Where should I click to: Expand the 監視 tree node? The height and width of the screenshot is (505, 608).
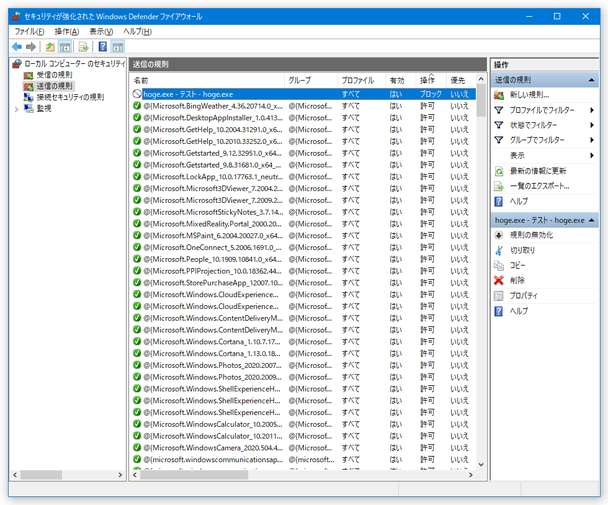point(17,109)
